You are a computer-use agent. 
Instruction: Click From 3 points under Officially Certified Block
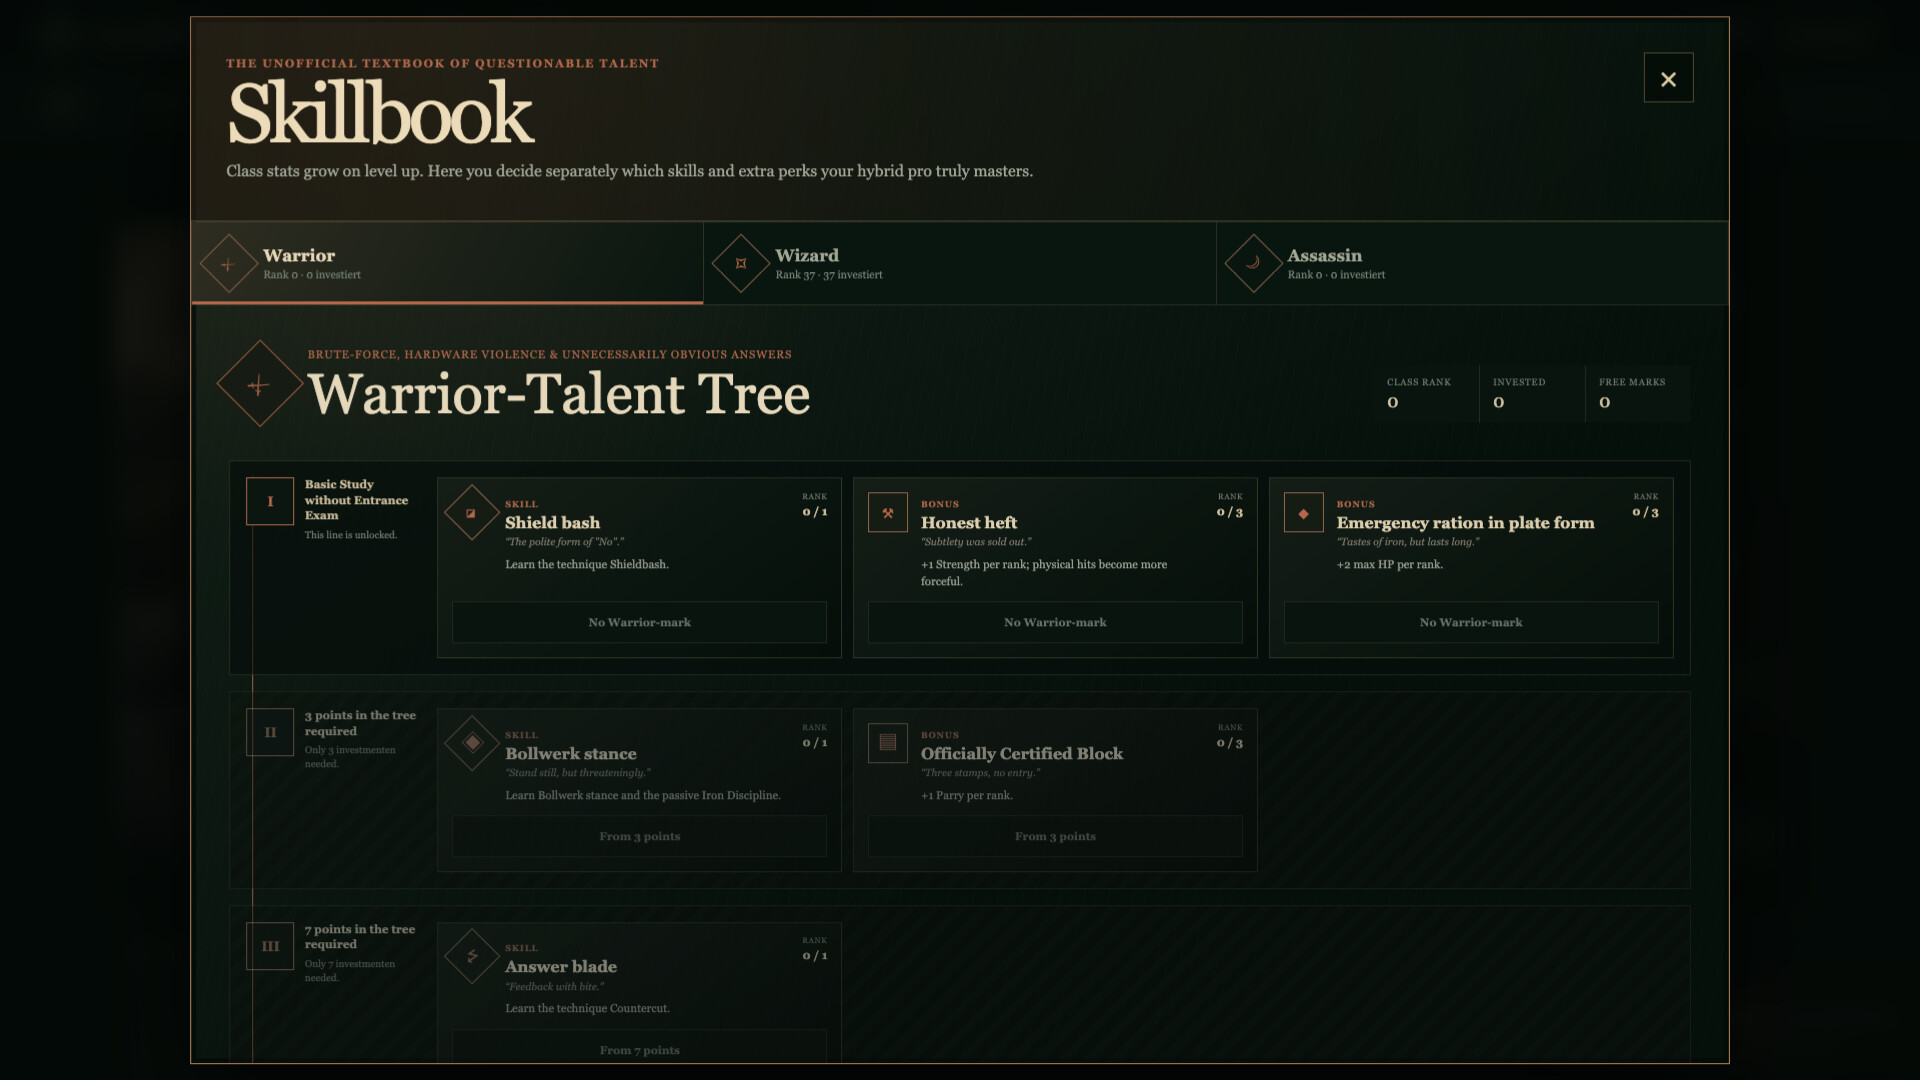[x=1055, y=836]
